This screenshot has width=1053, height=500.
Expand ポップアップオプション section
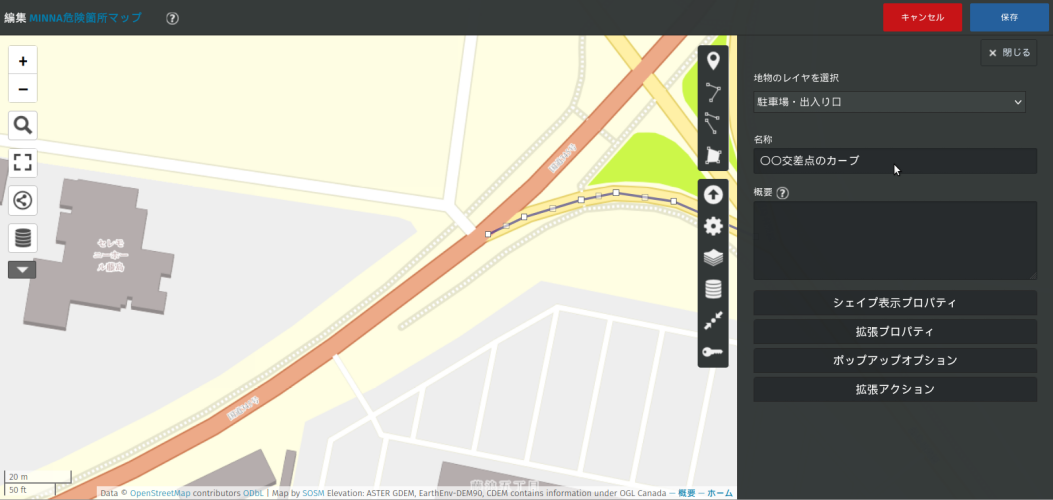coord(894,360)
